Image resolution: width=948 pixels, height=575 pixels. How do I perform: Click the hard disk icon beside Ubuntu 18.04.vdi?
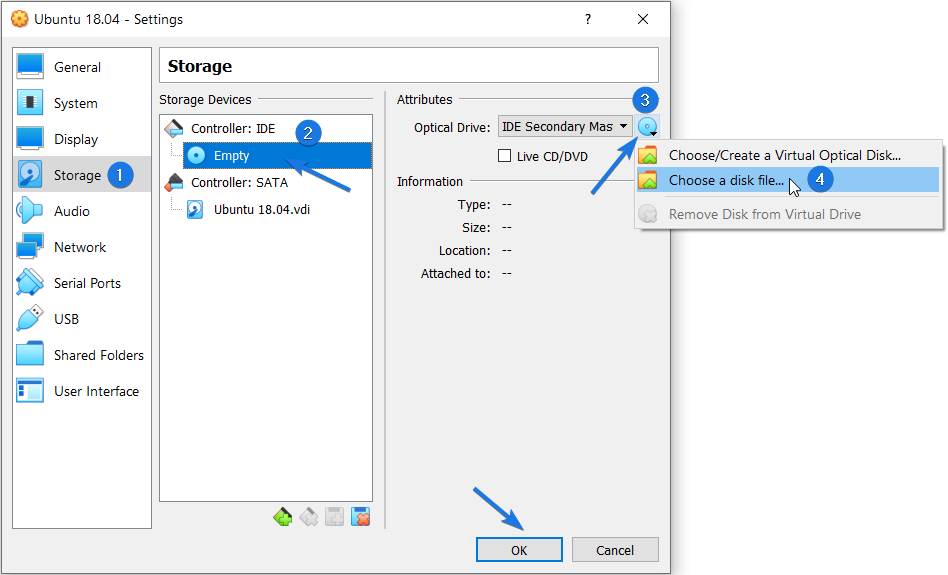[195, 209]
